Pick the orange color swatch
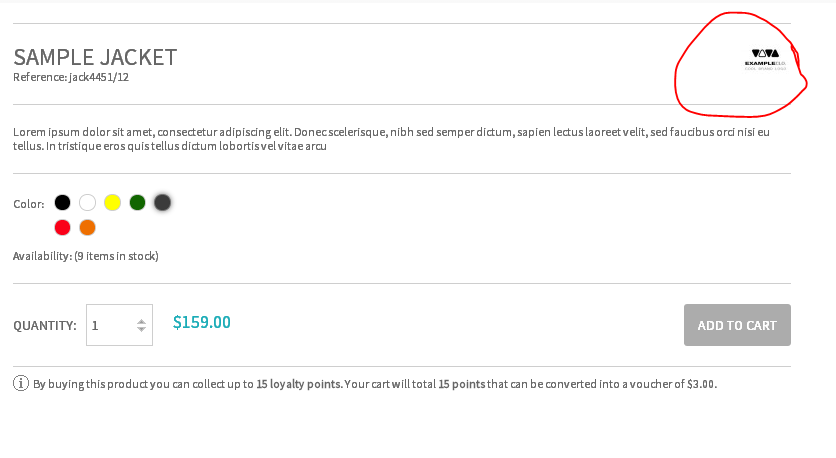Screen dimensions: 836x458 pos(87,228)
